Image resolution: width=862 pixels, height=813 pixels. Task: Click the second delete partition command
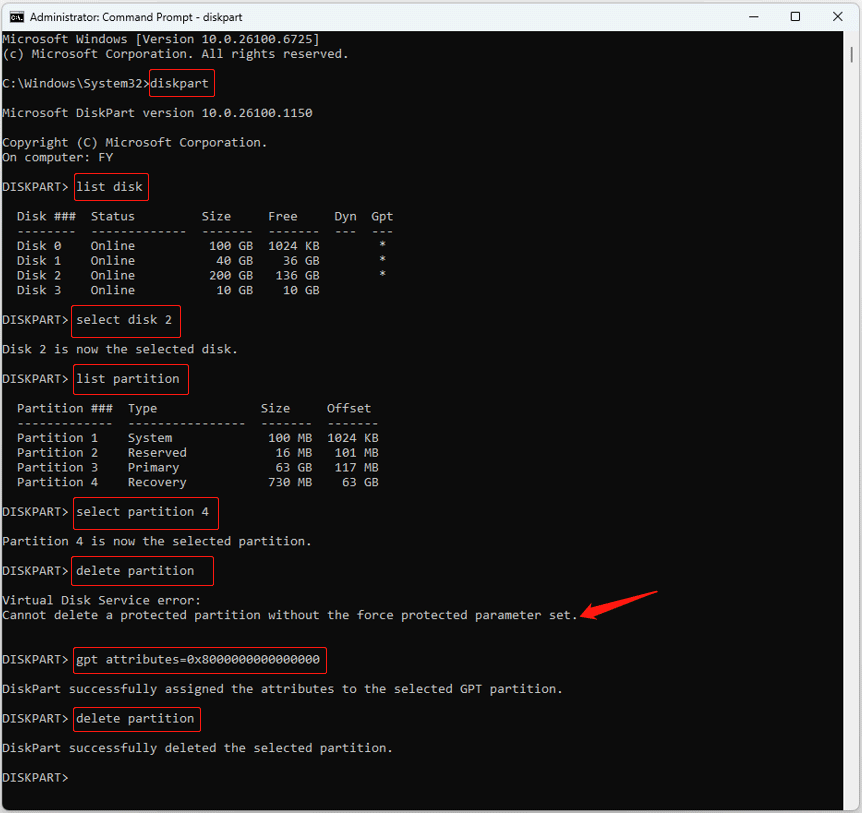tap(136, 718)
